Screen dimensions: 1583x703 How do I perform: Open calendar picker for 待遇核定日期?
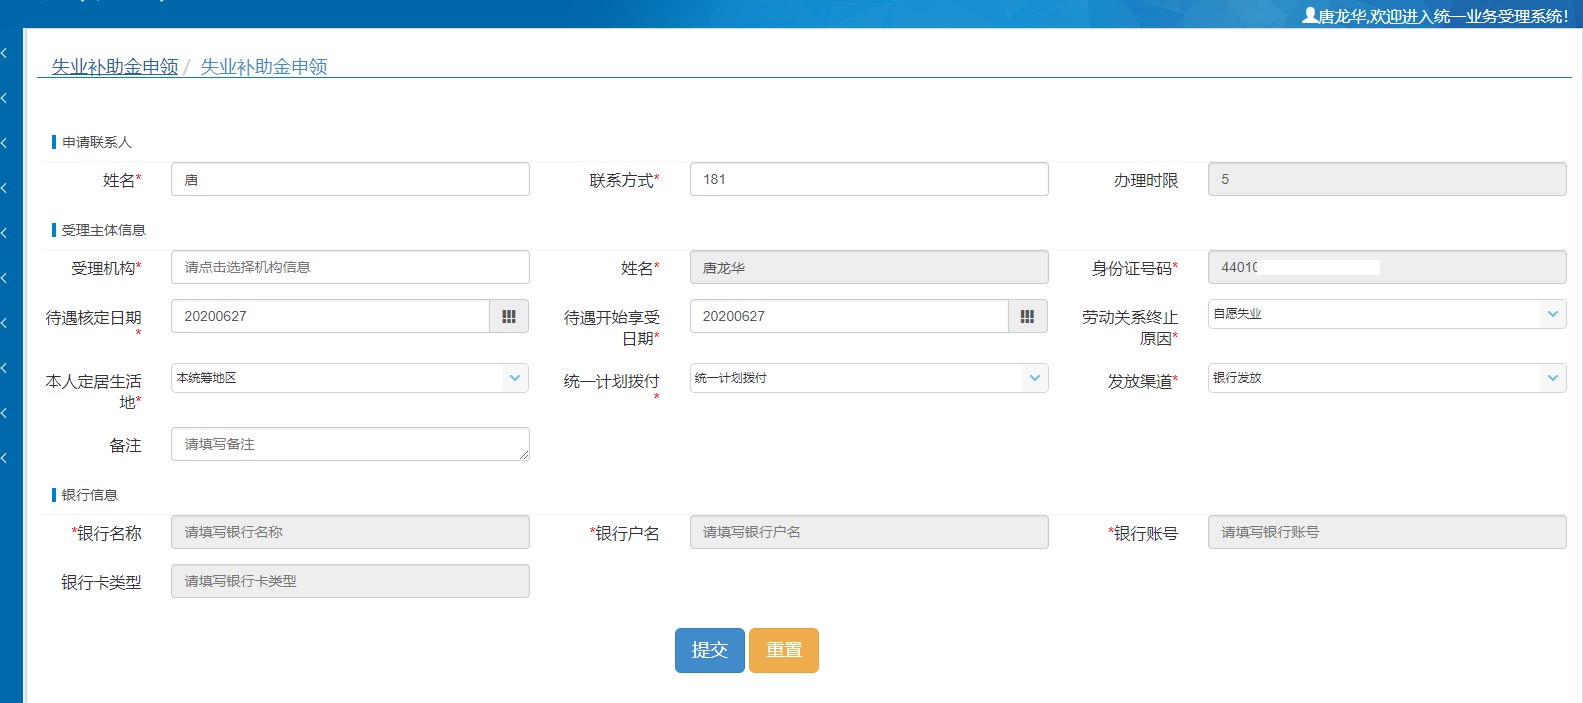tap(509, 316)
